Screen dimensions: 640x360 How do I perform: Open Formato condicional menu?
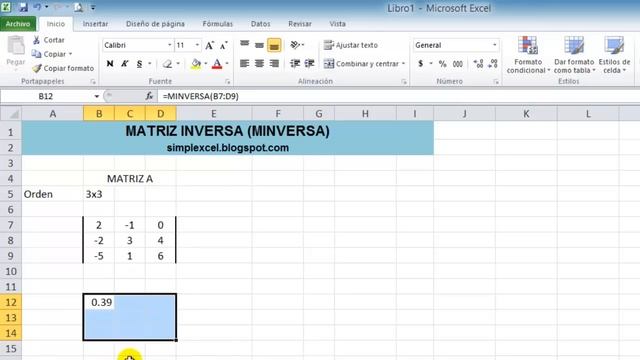(x=528, y=55)
